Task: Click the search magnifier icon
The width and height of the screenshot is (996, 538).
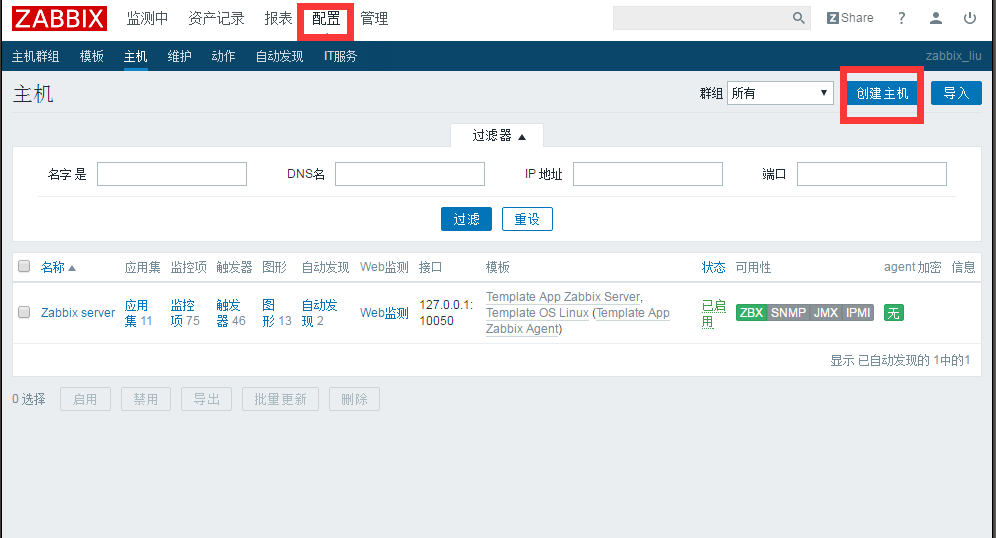Action: pyautogui.click(x=798, y=18)
